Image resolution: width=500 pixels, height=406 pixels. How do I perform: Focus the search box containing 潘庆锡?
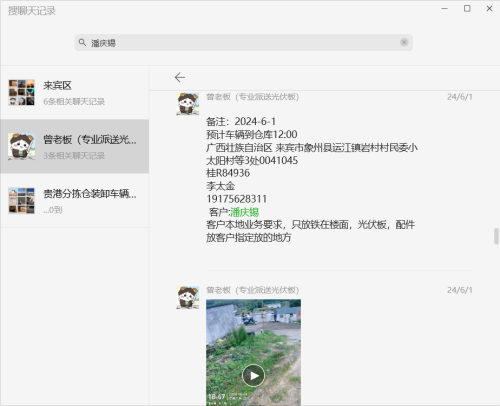point(244,42)
